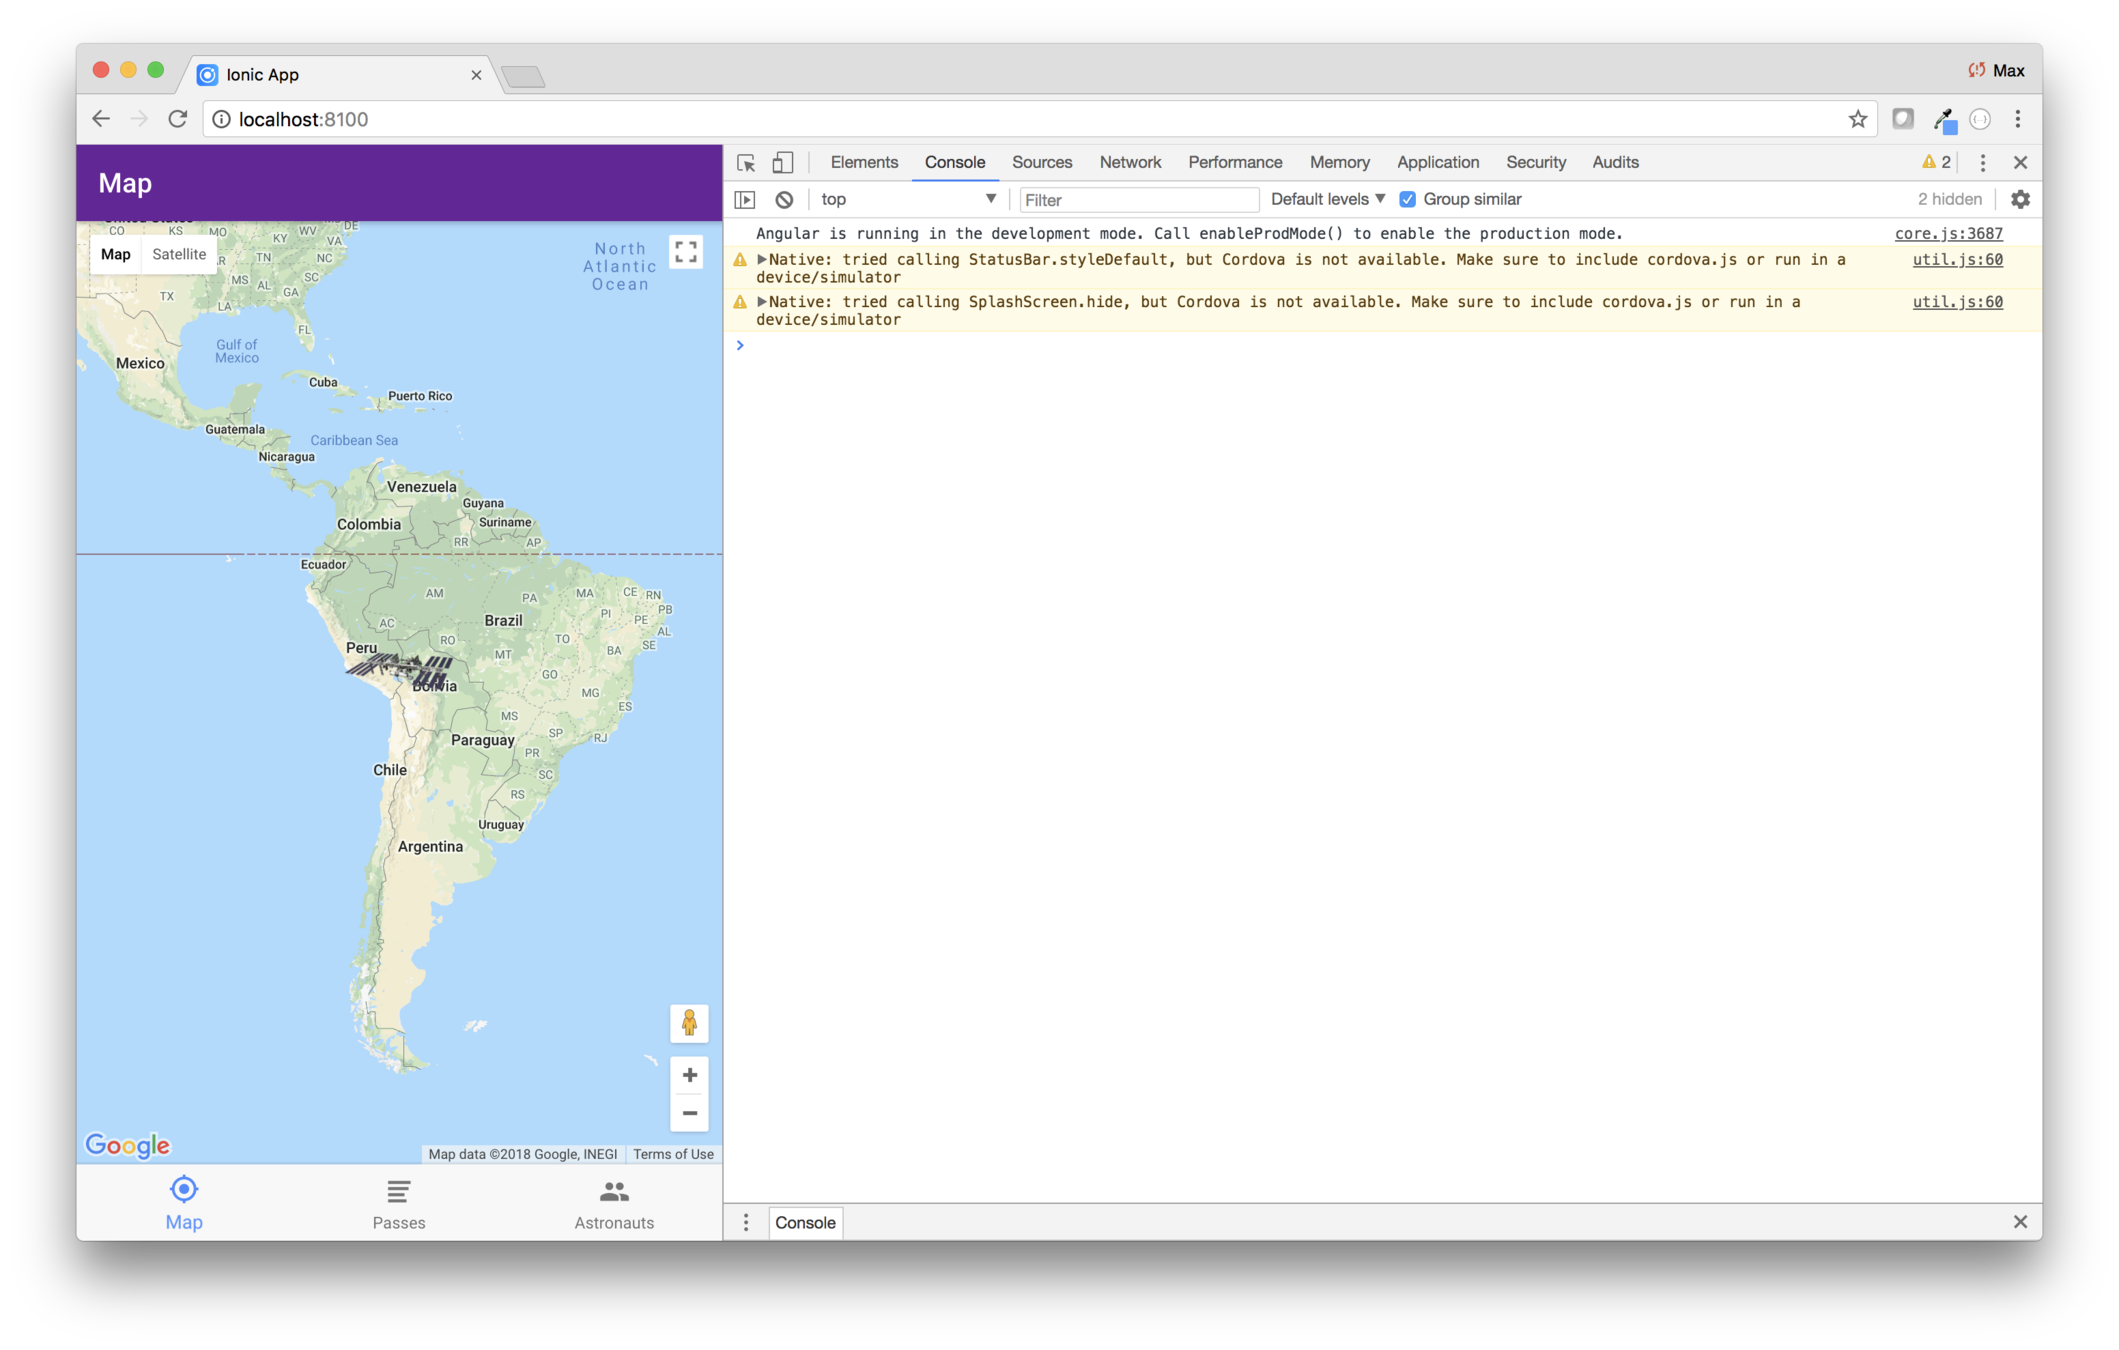Click the map fullscreen icon
The height and width of the screenshot is (1350, 2119).
pos(686,252)
